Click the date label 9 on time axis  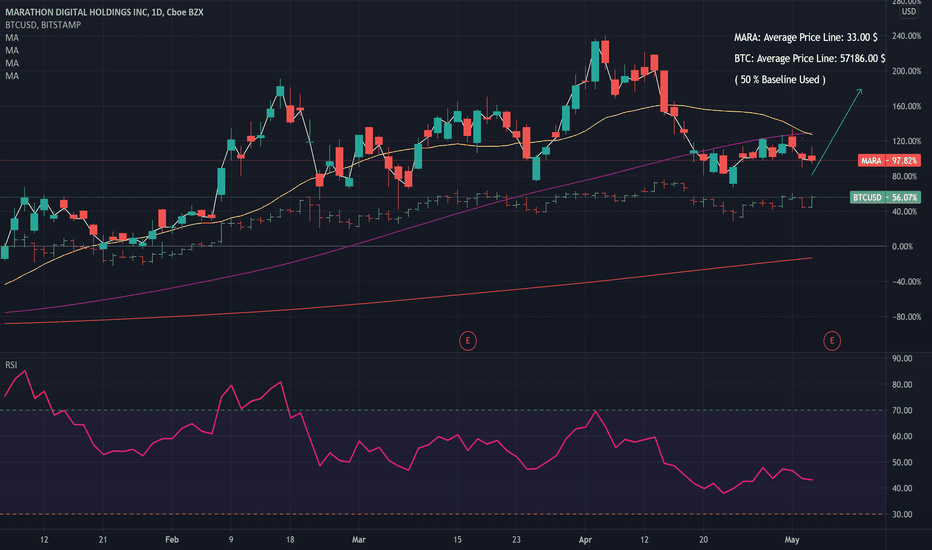coord(231,540)
